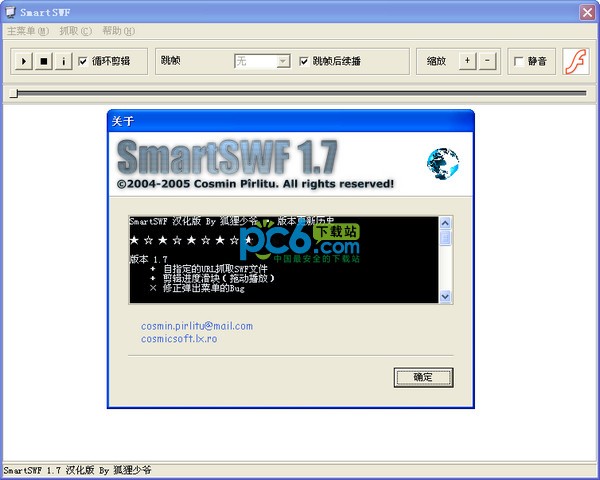Image resolution: width=600 pixels, height=480 pixels.
Task: Open the 抓取 menu
Action: click(x=76, y=31)
